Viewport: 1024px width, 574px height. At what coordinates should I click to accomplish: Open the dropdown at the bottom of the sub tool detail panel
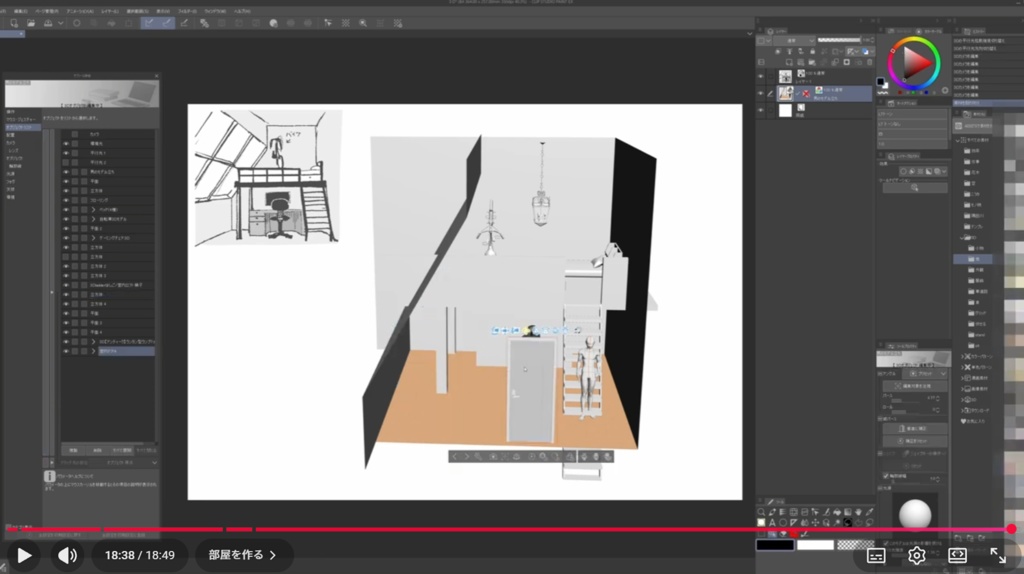coord(154,462)
